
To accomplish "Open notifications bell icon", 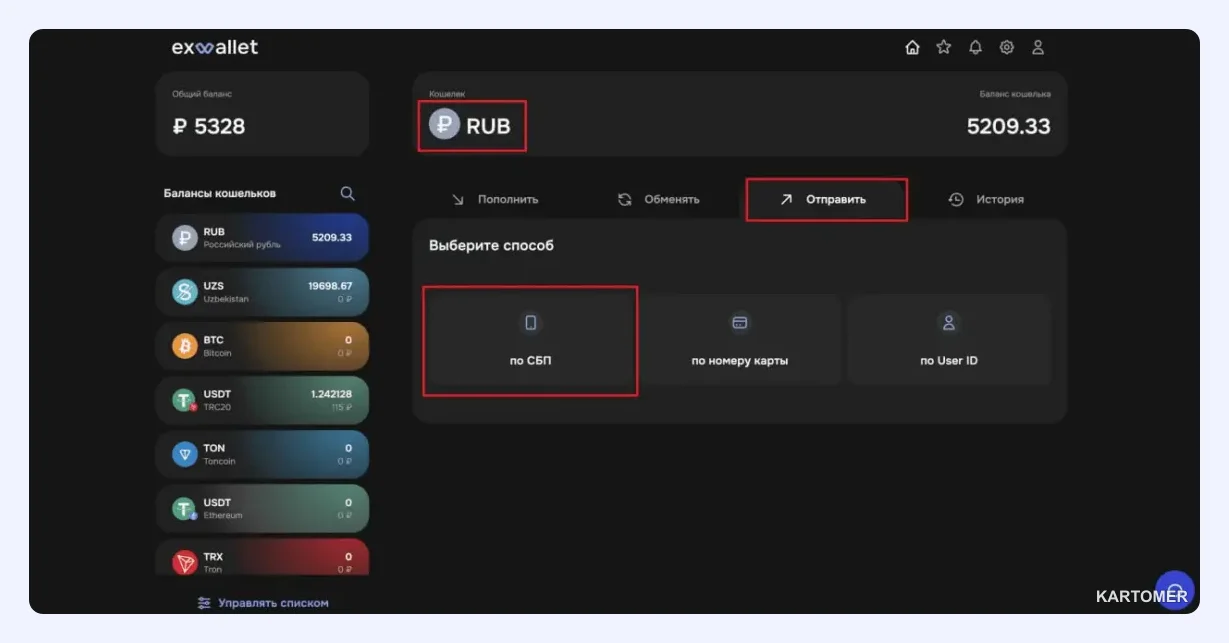I will [x=975, y=47].
